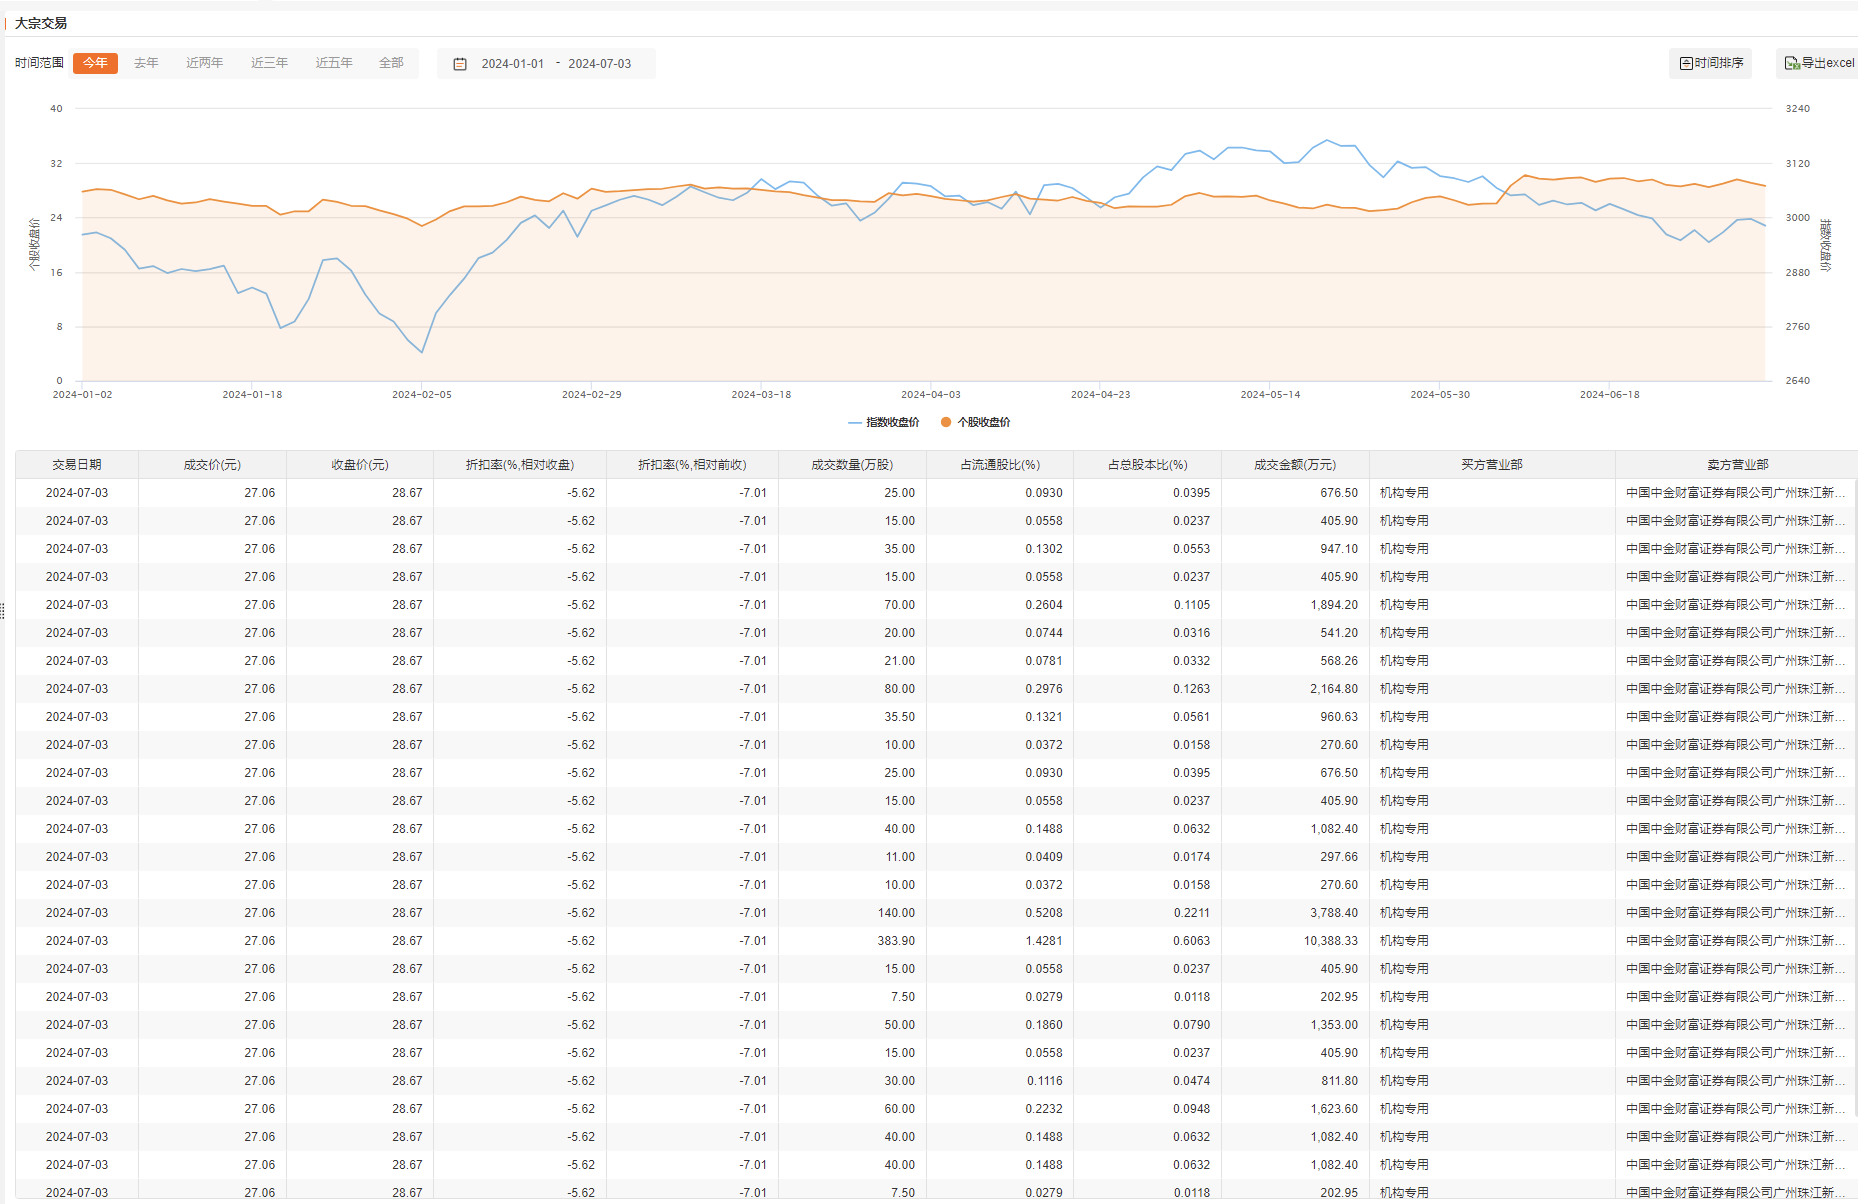Click the calendar icon beside the date range

coord(460,64)
